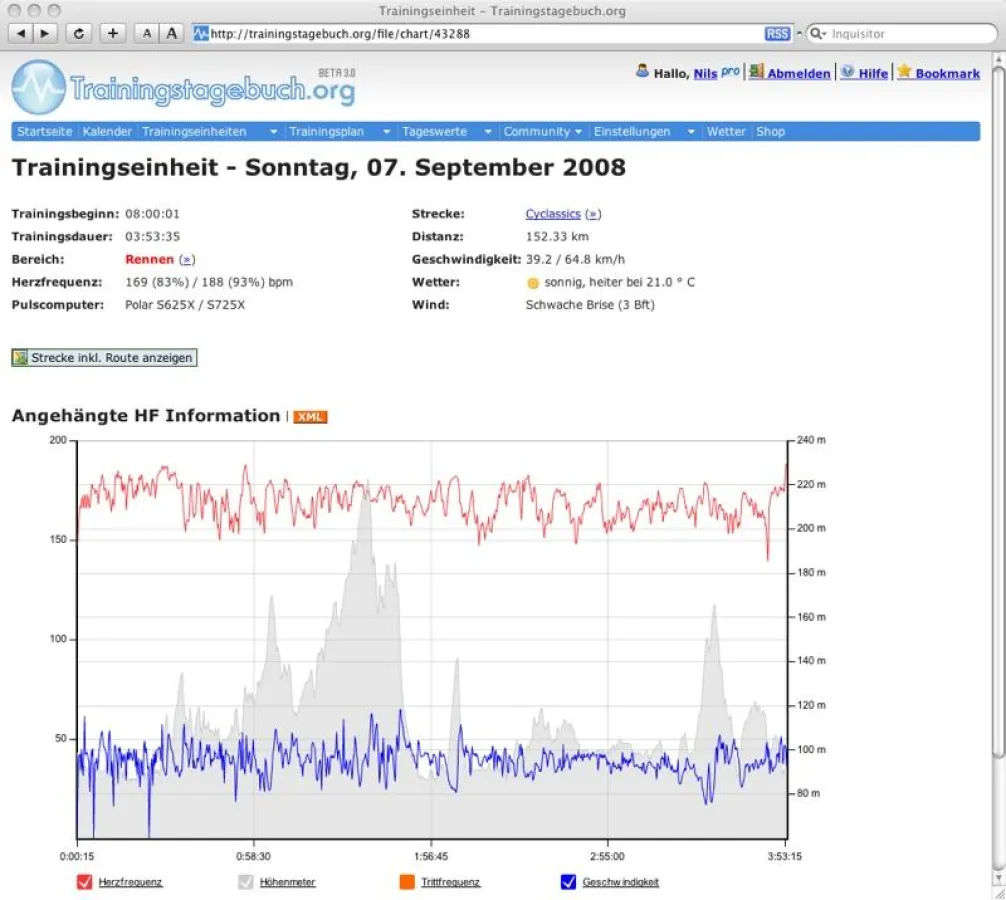
Task: Click the orange XML export badge
Action: [x=310, y=417]
